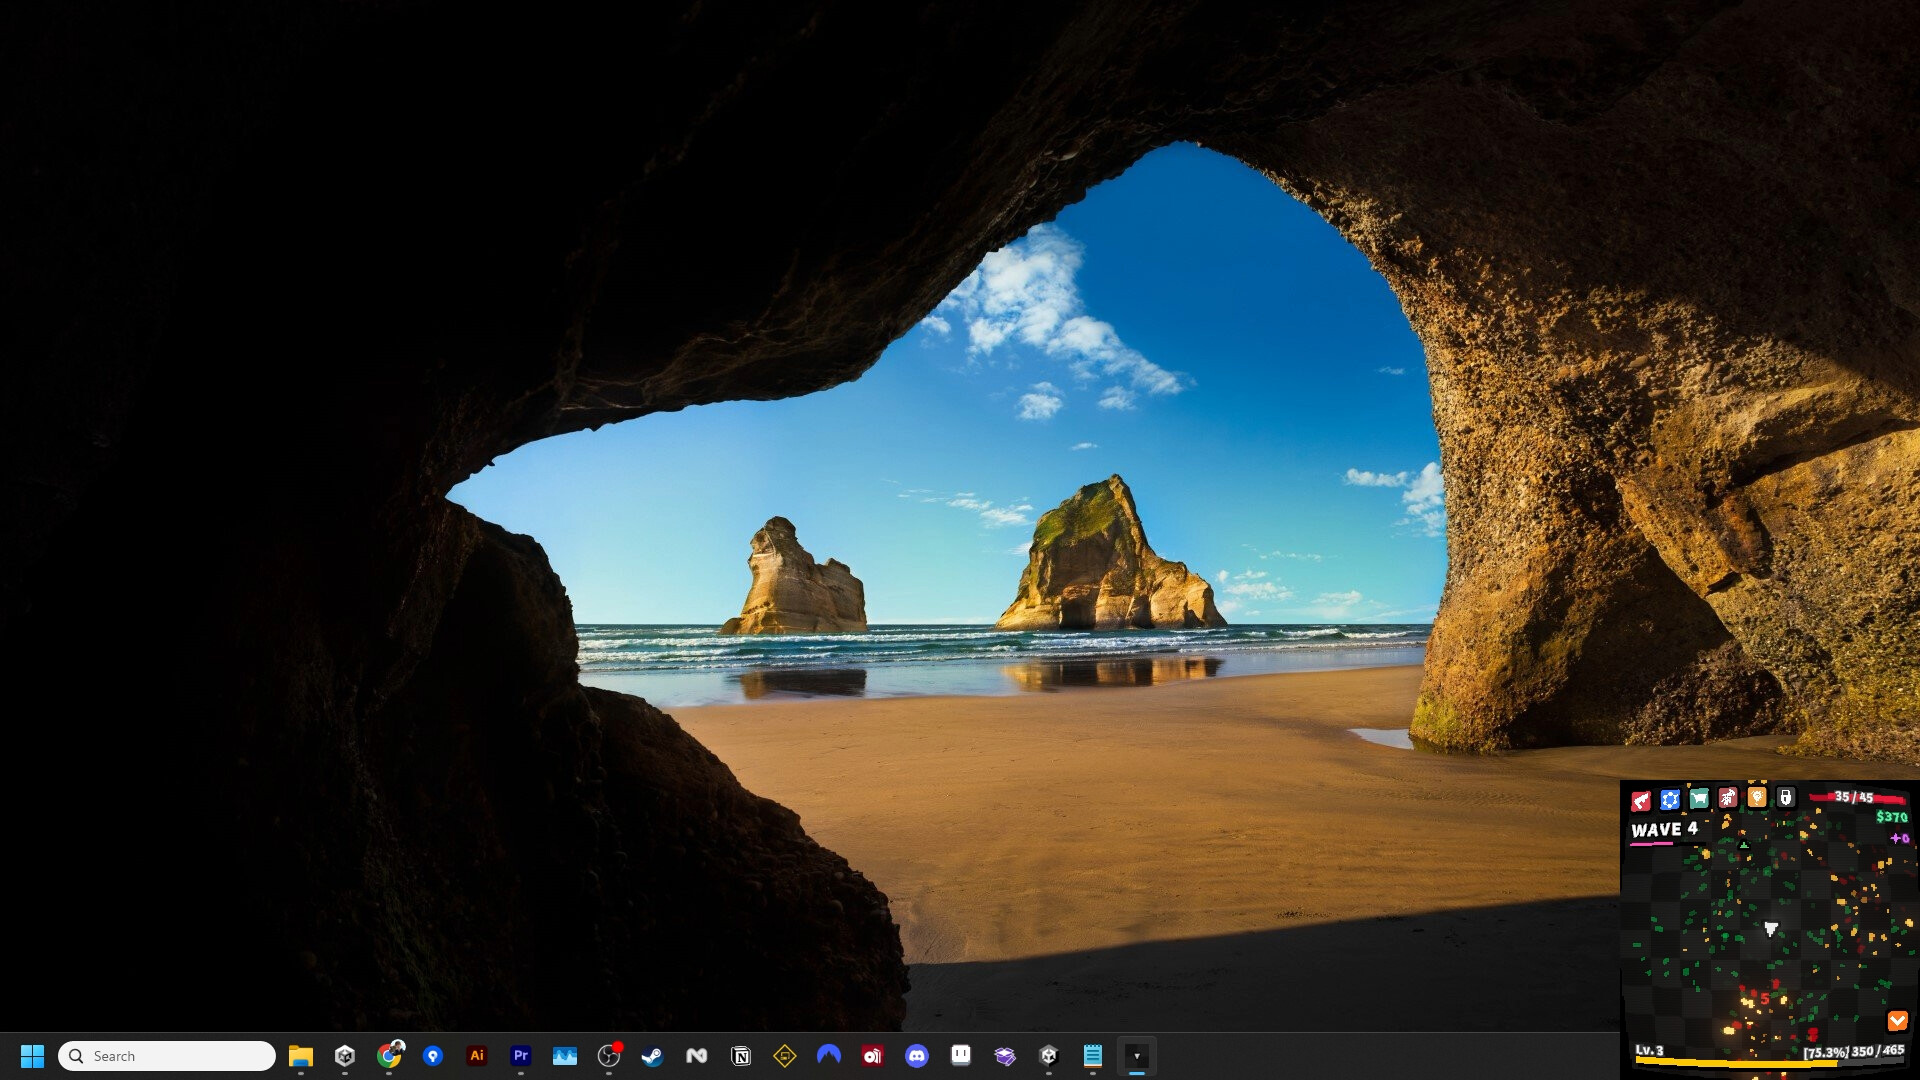The width and height of the screenshot is (1920, 1080).
Task: Open Unity Hub from the taskbar
Action: (x=344, y=1055)
